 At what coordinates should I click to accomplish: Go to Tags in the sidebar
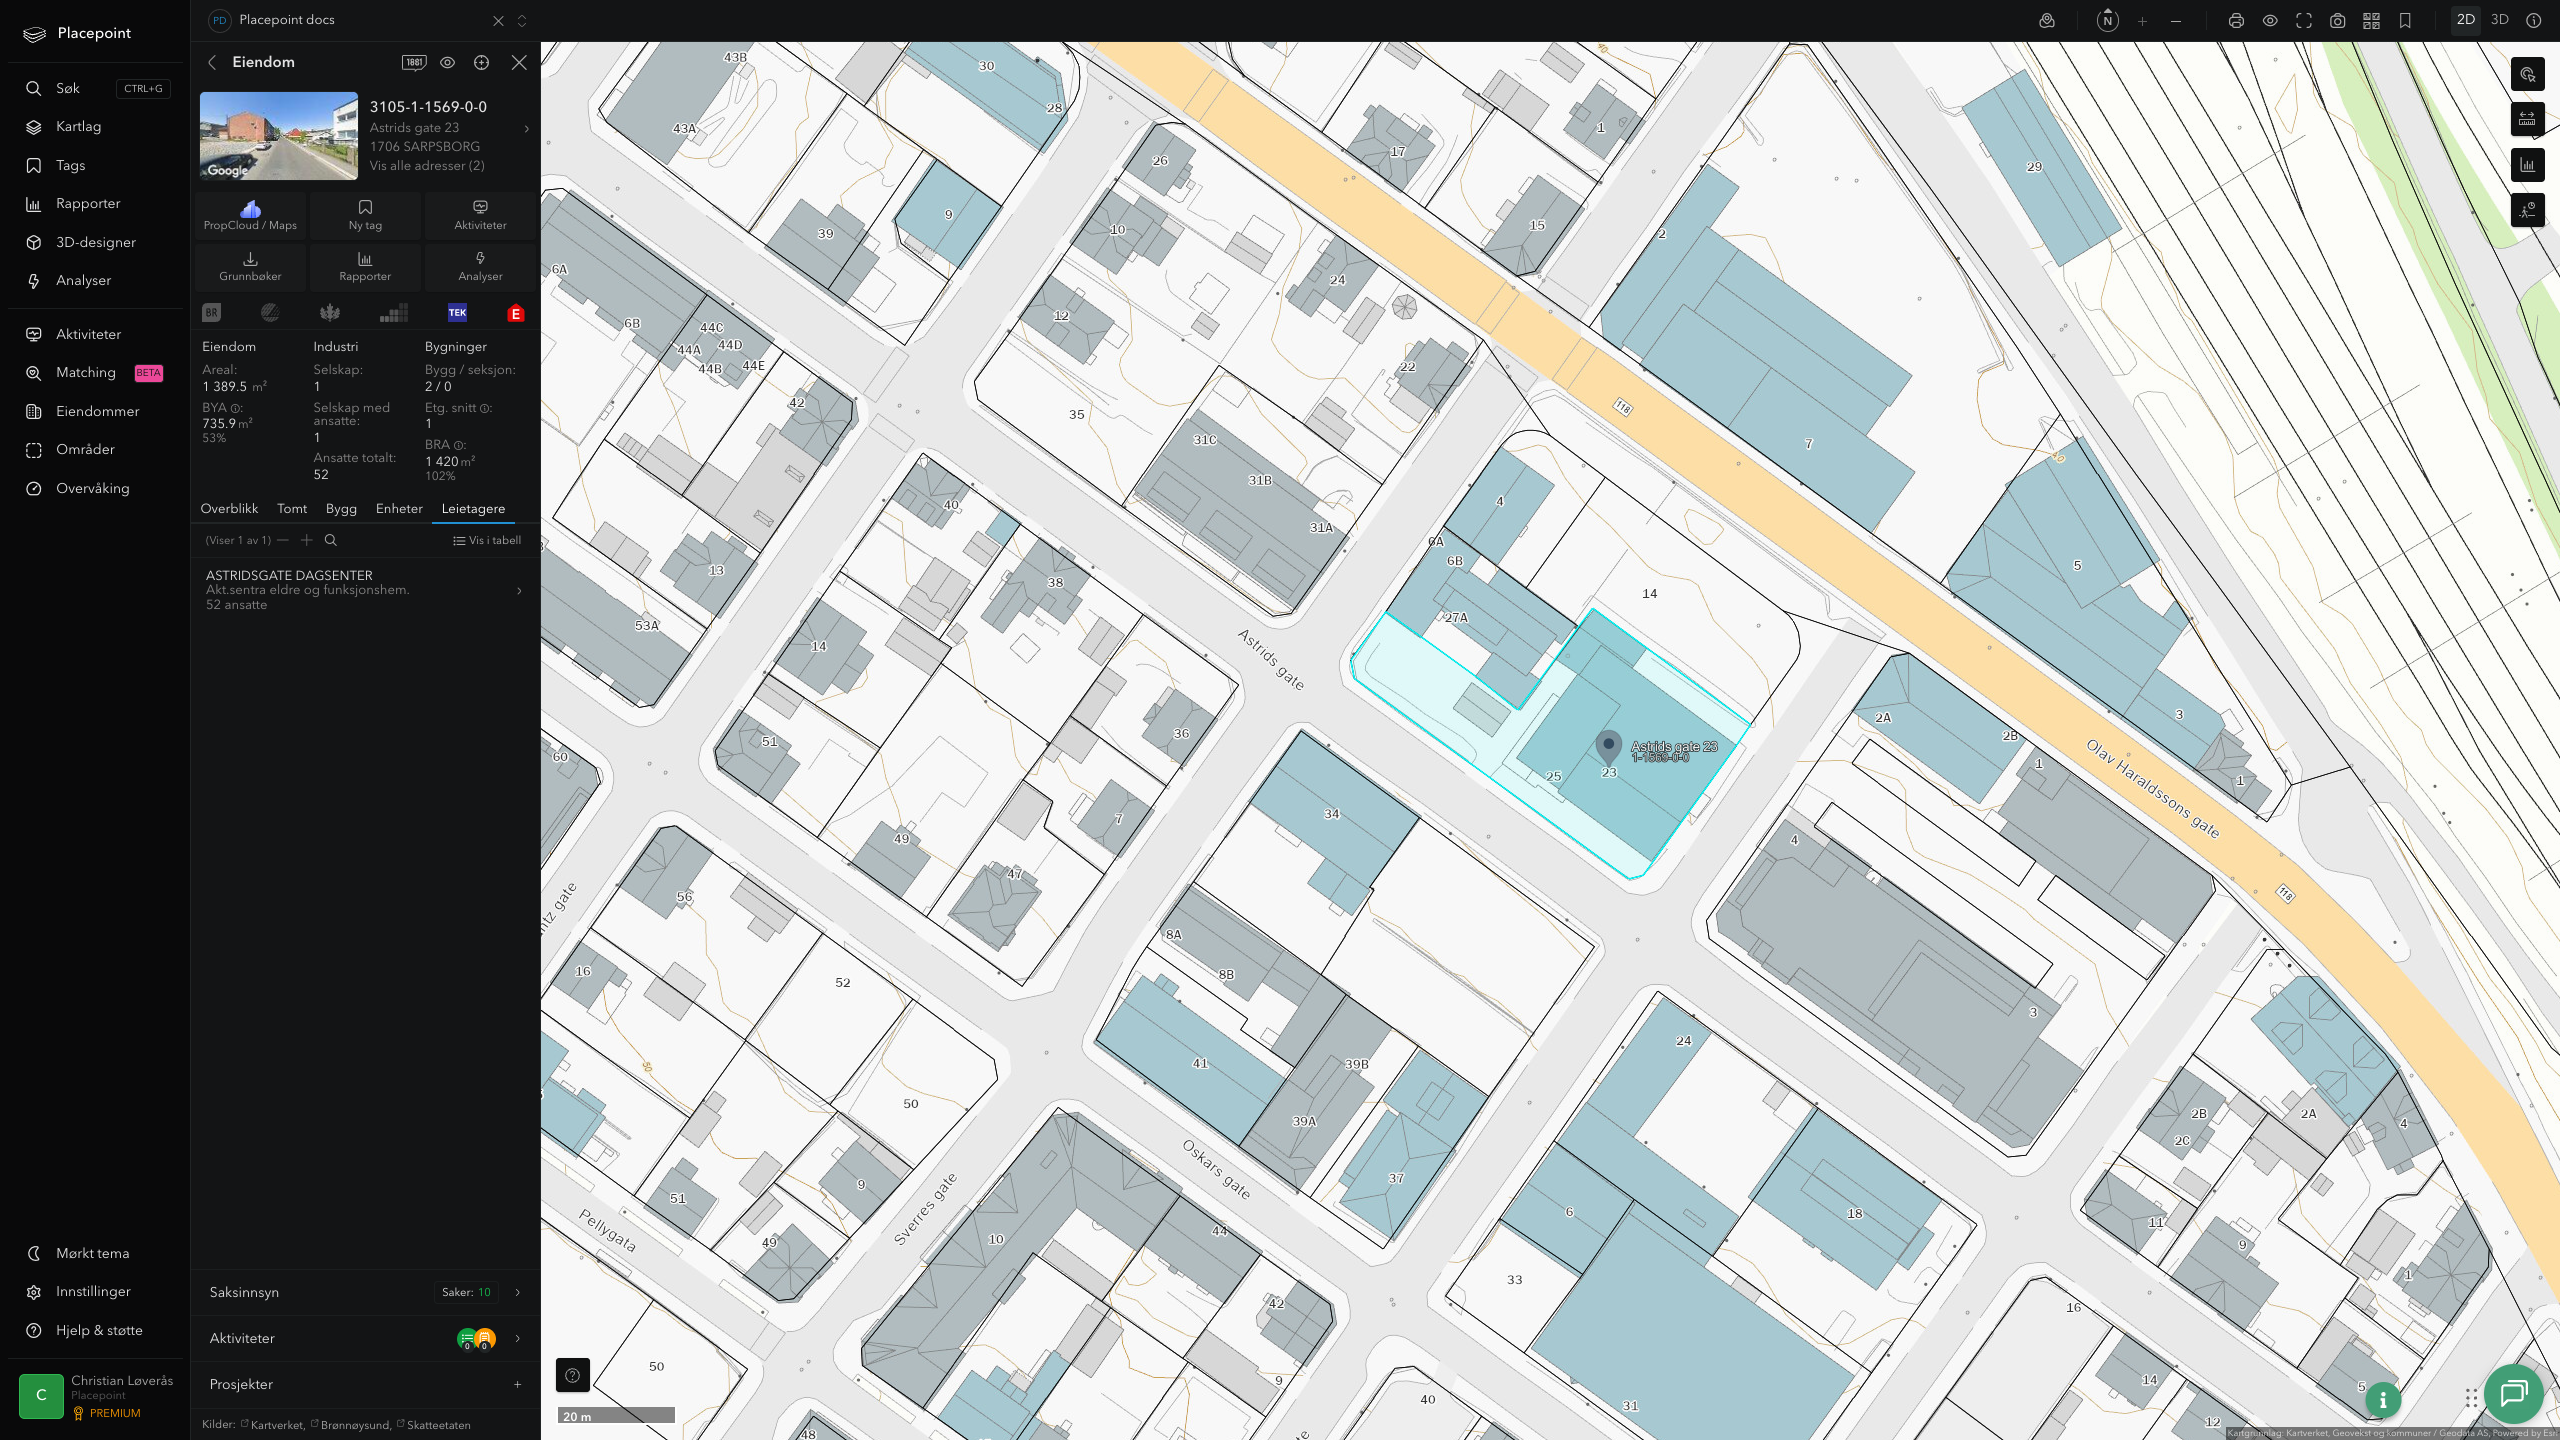70,165
